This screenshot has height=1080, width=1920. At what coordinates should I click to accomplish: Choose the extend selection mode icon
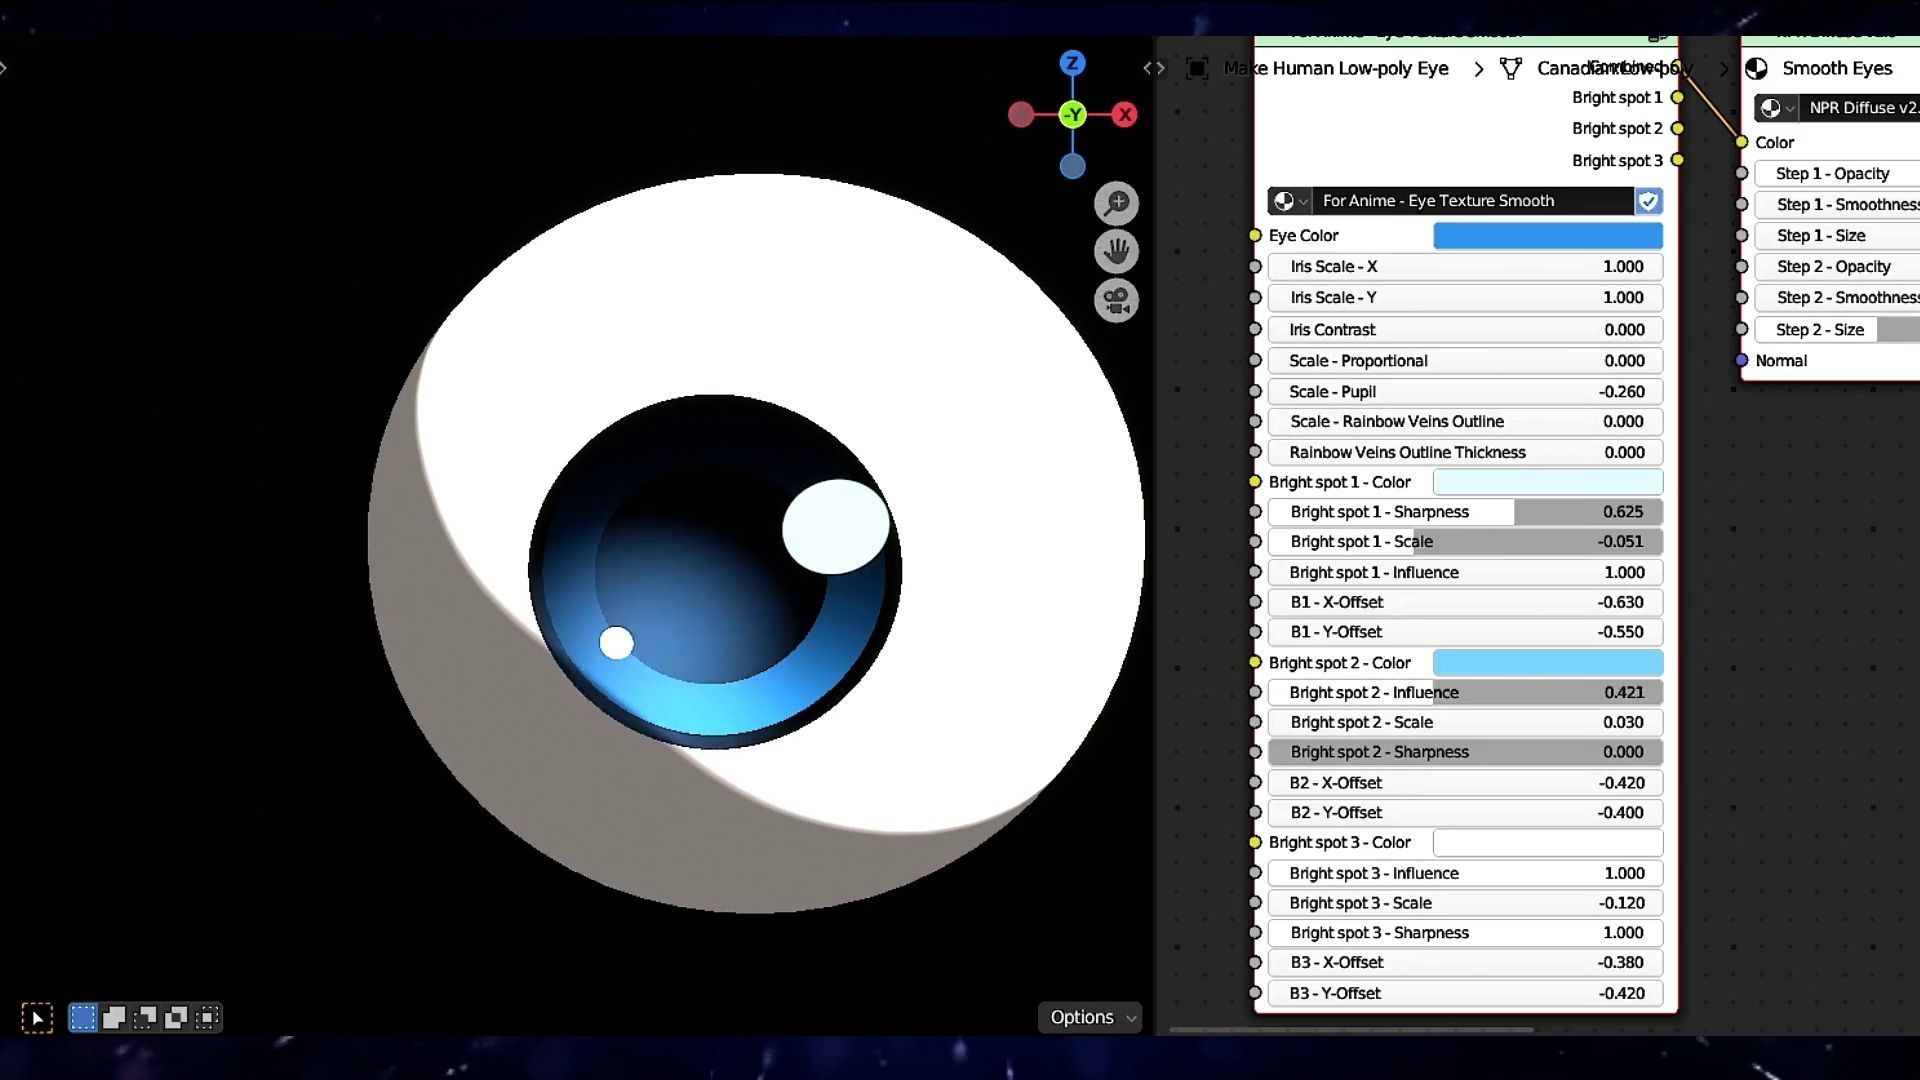pos(114,1018)
